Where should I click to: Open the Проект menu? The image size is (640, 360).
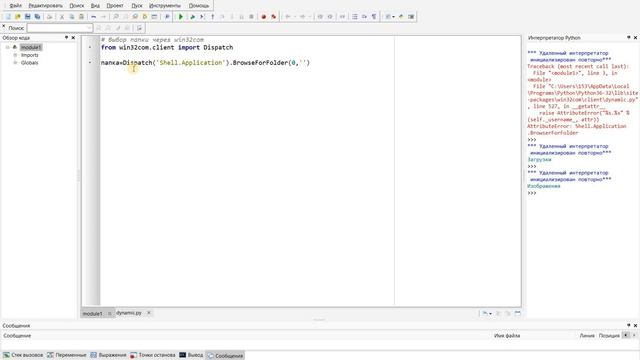[115, 6]
